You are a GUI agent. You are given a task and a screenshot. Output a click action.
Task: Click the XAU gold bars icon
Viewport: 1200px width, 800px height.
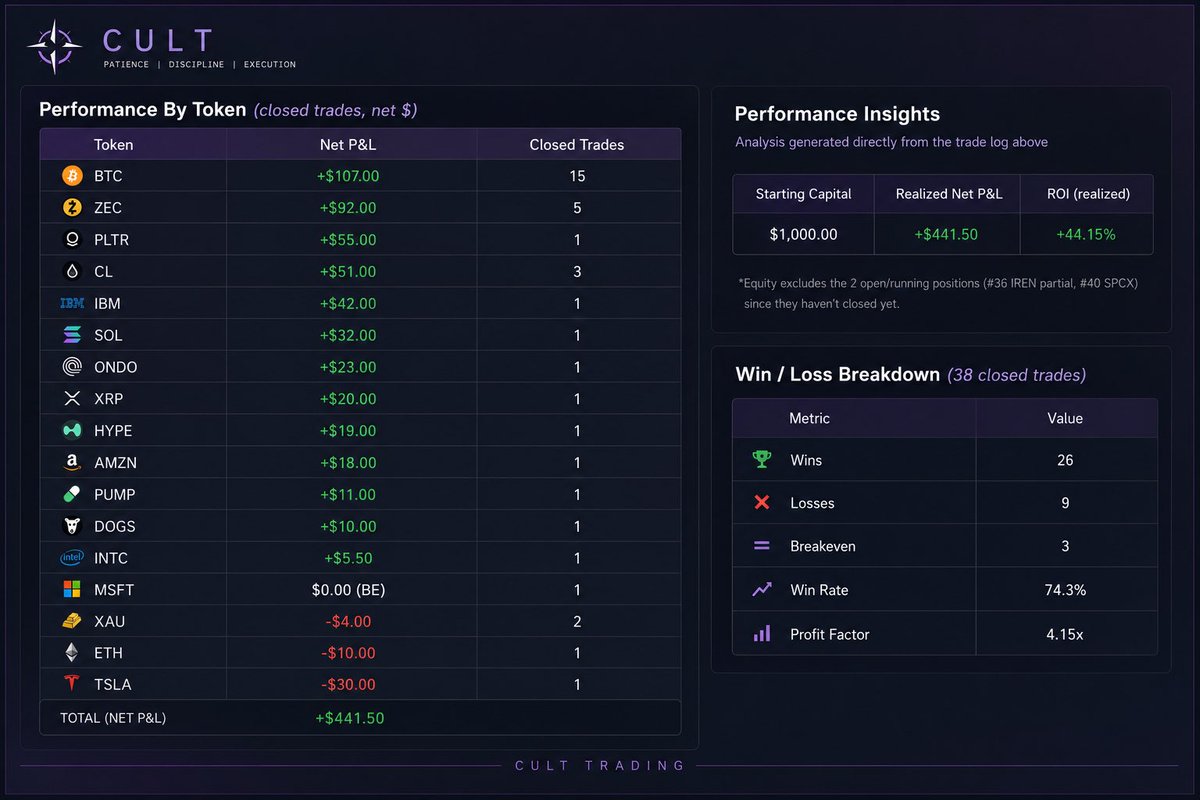point(72,621)
